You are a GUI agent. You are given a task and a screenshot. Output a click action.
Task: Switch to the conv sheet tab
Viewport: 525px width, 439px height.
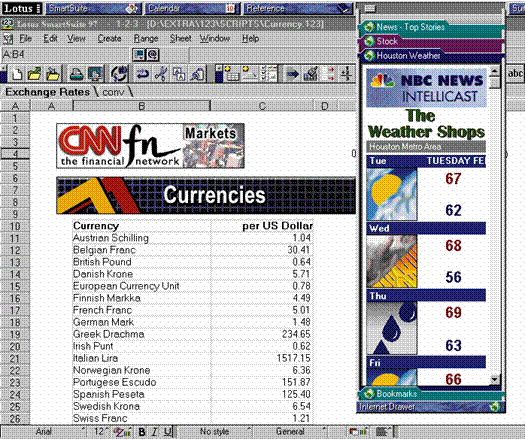point(113,92)
